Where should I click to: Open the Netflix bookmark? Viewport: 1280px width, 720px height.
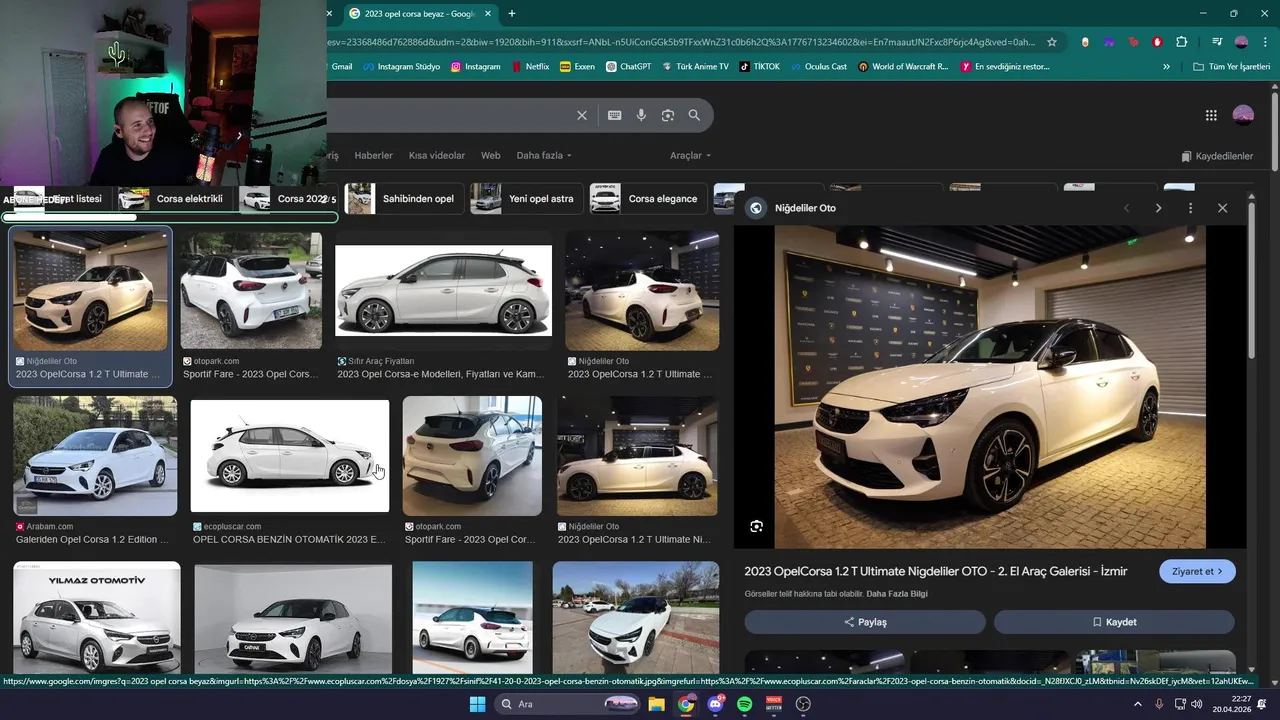pyautogui.click(x=530, y=67)
